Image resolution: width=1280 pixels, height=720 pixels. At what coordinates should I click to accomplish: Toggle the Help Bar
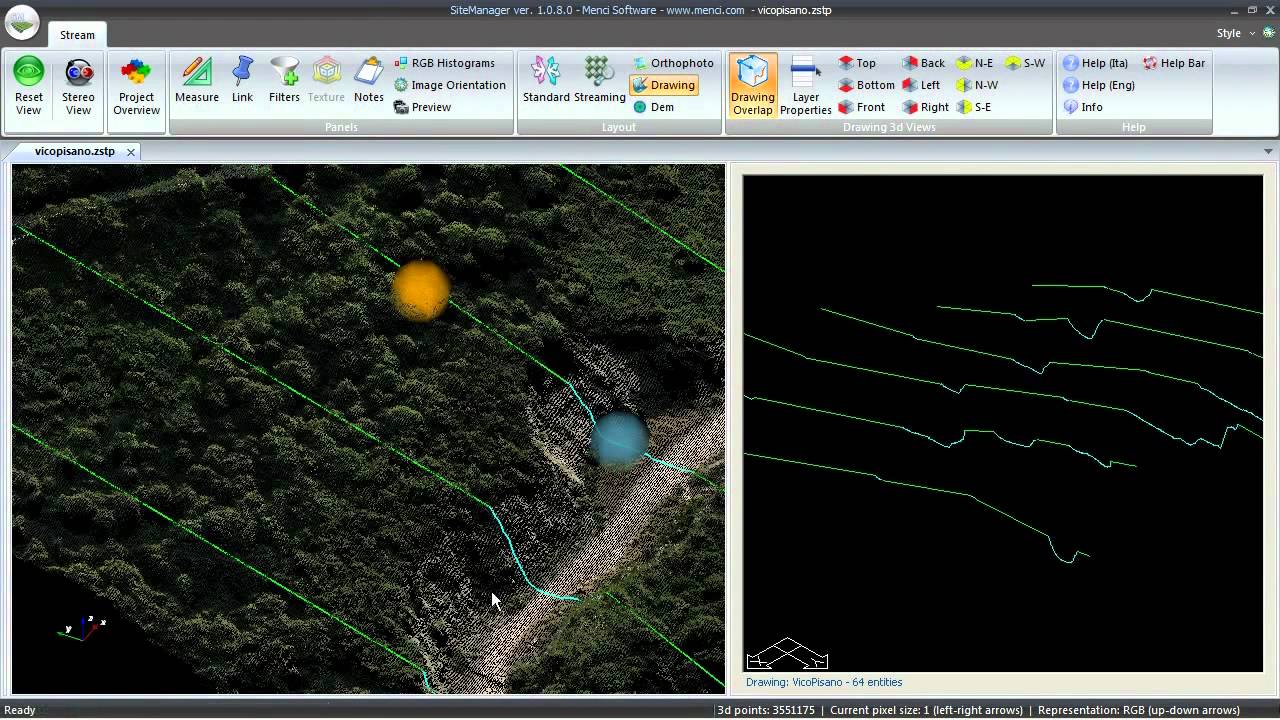click(1174, 63)
